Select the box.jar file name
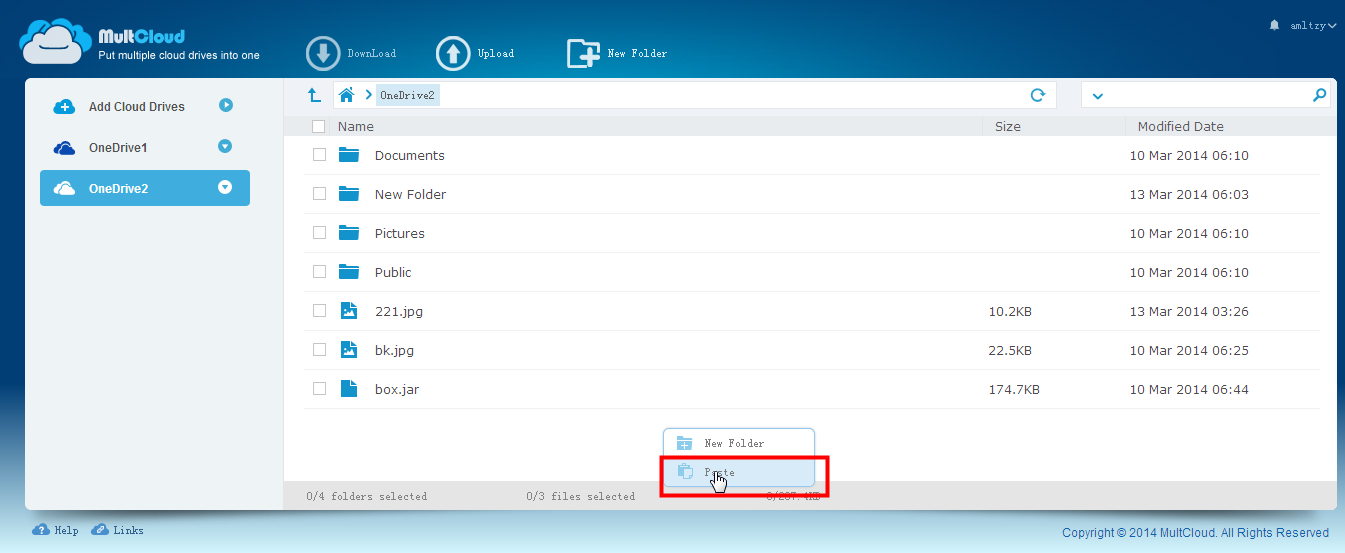 click(397, 389)
